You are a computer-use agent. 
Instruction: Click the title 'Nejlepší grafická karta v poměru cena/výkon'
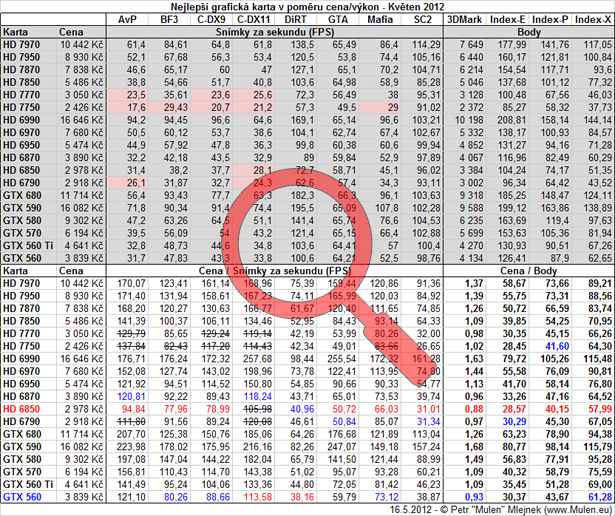274,7
